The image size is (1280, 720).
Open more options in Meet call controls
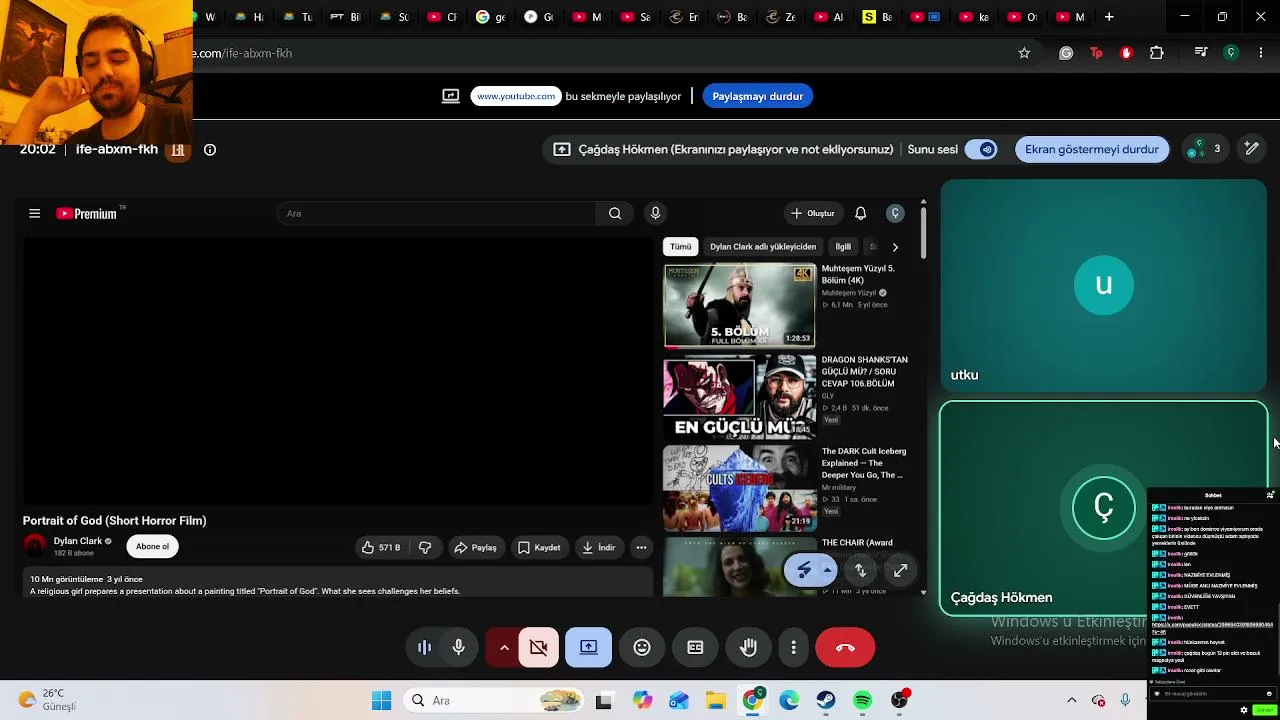(x=793, y=648)
